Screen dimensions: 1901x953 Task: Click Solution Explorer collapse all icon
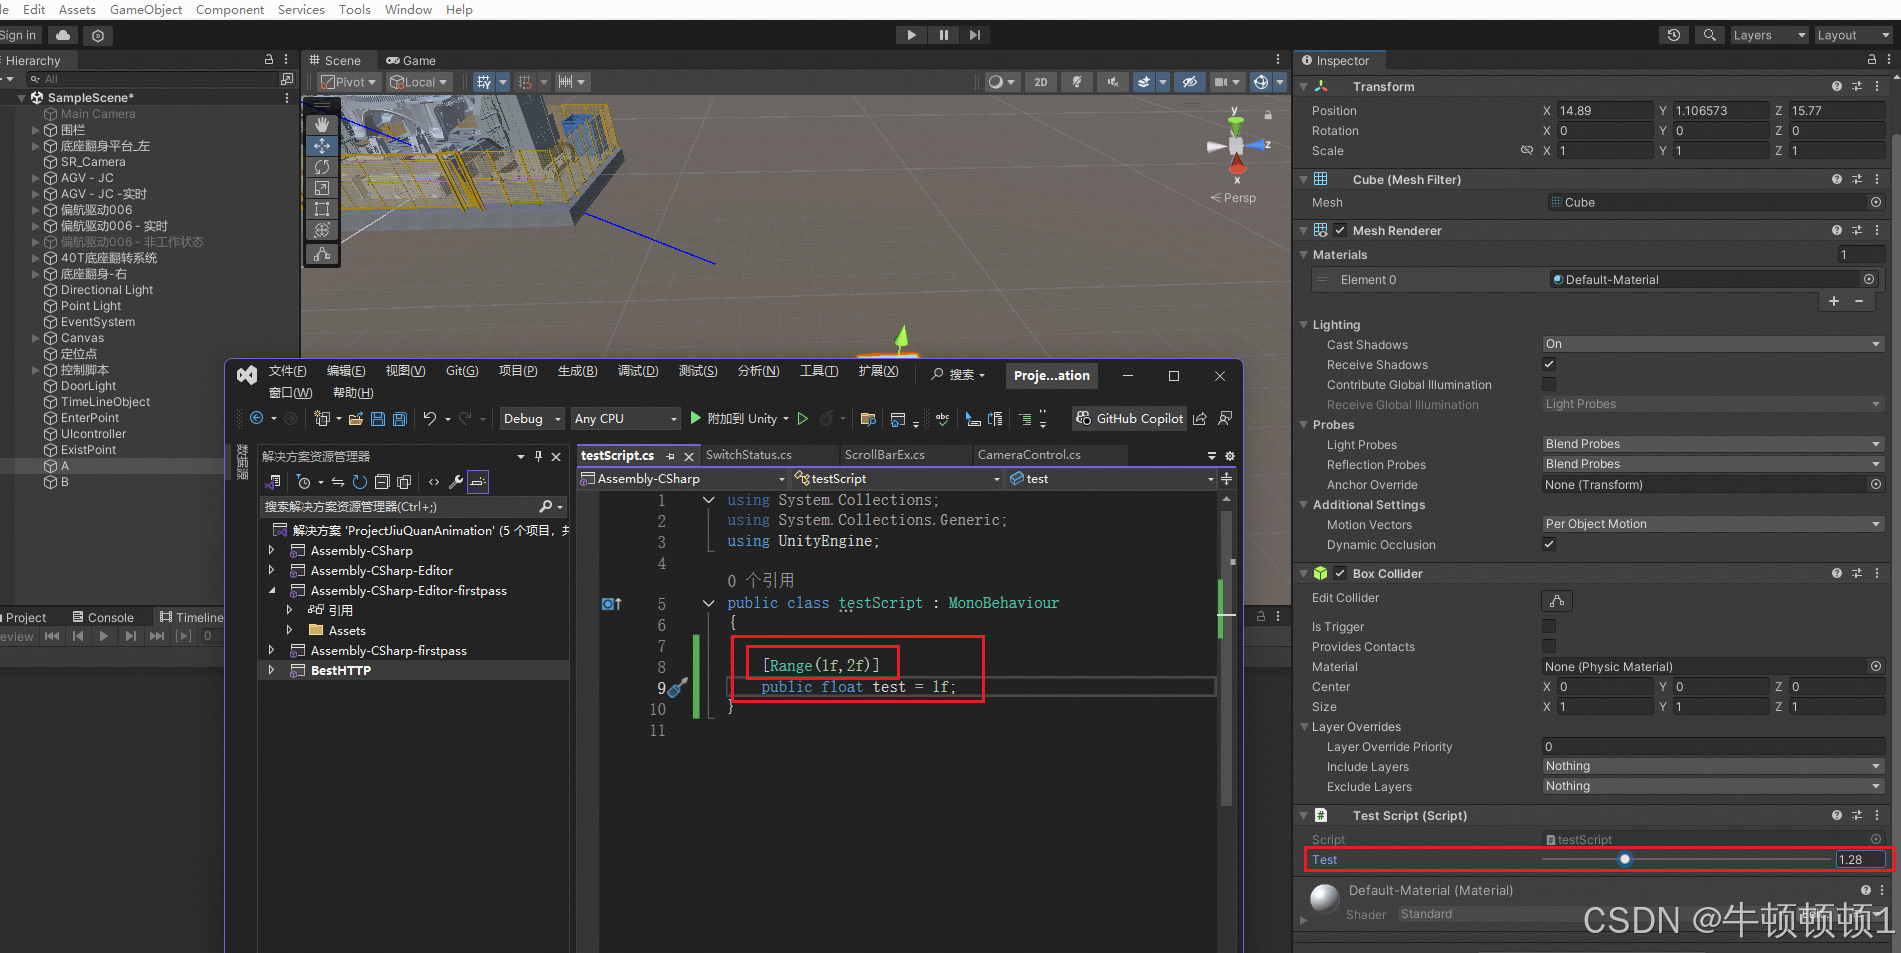pyautogui.click(x=382, y=482)
